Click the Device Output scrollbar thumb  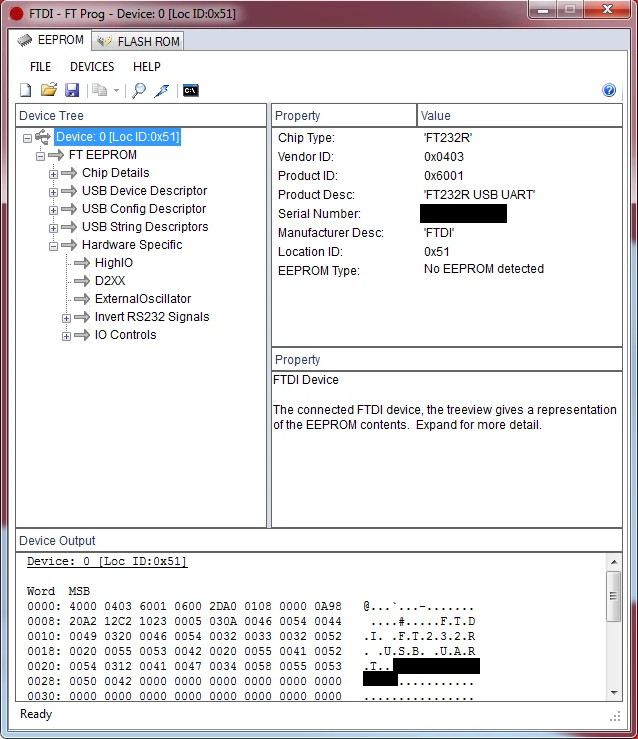(613, 596)
